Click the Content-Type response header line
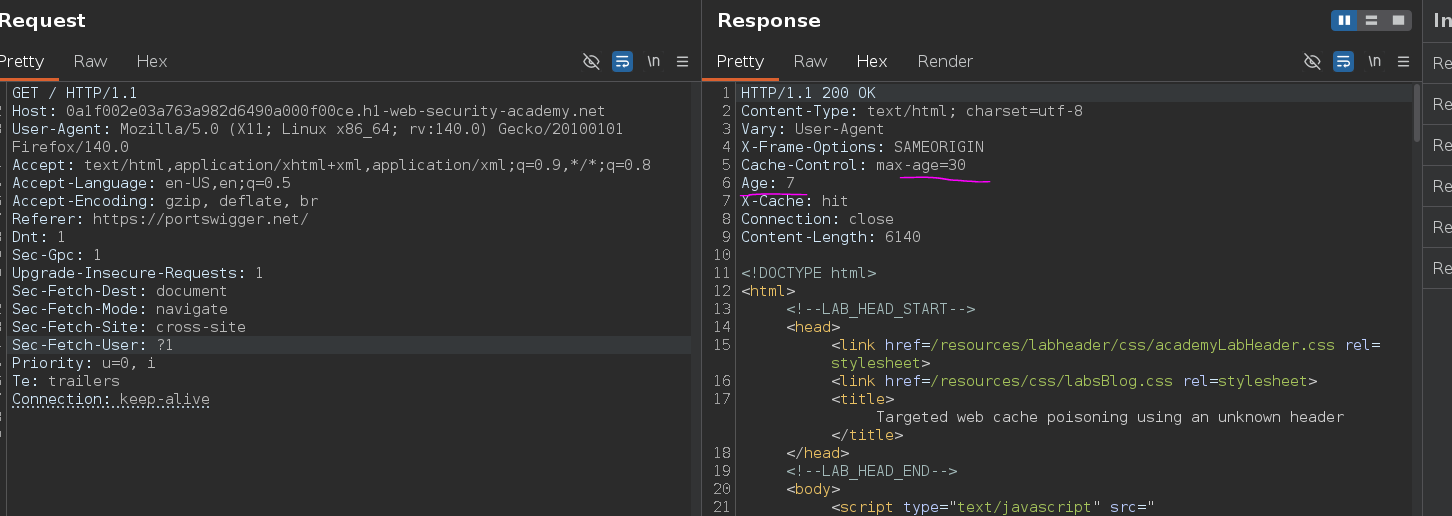Screen dimensions: 1452x516 coord(912,111)
